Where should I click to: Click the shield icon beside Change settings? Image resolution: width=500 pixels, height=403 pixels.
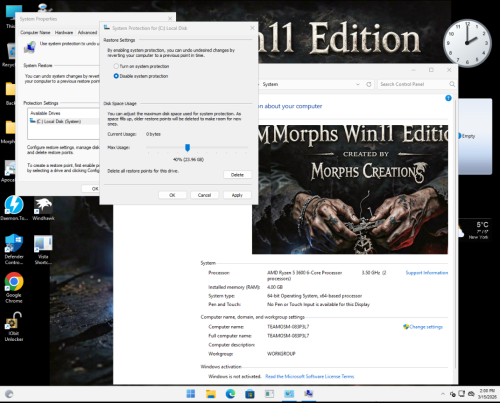pos(406,327)
